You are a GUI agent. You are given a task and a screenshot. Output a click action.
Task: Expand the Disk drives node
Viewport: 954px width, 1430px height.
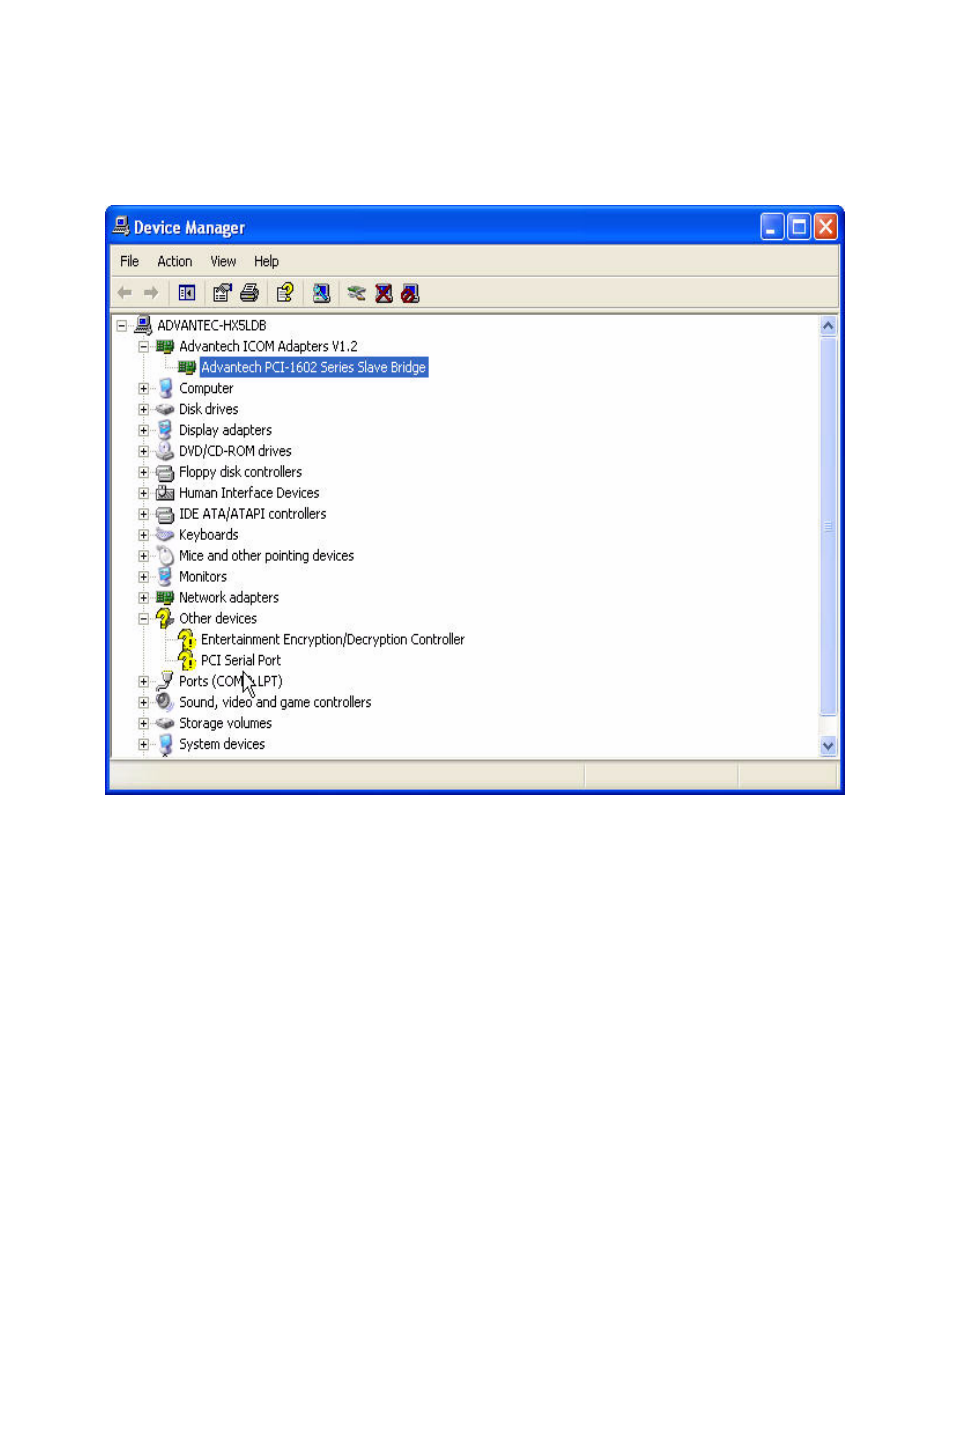coord(144,410)
